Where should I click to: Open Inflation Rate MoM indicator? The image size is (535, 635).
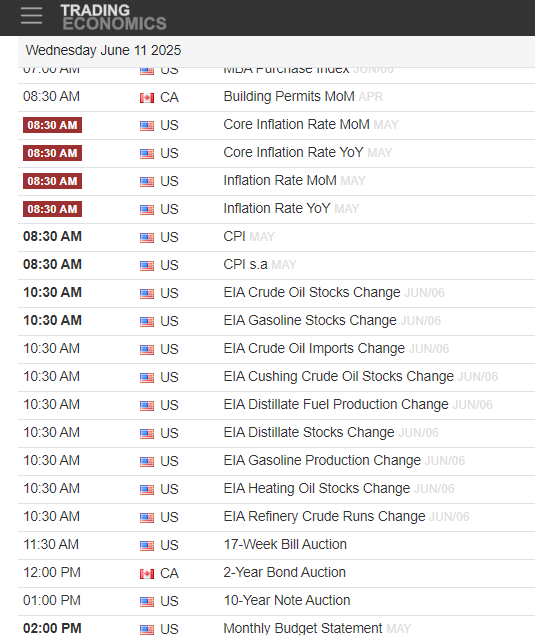coord(280,180)
